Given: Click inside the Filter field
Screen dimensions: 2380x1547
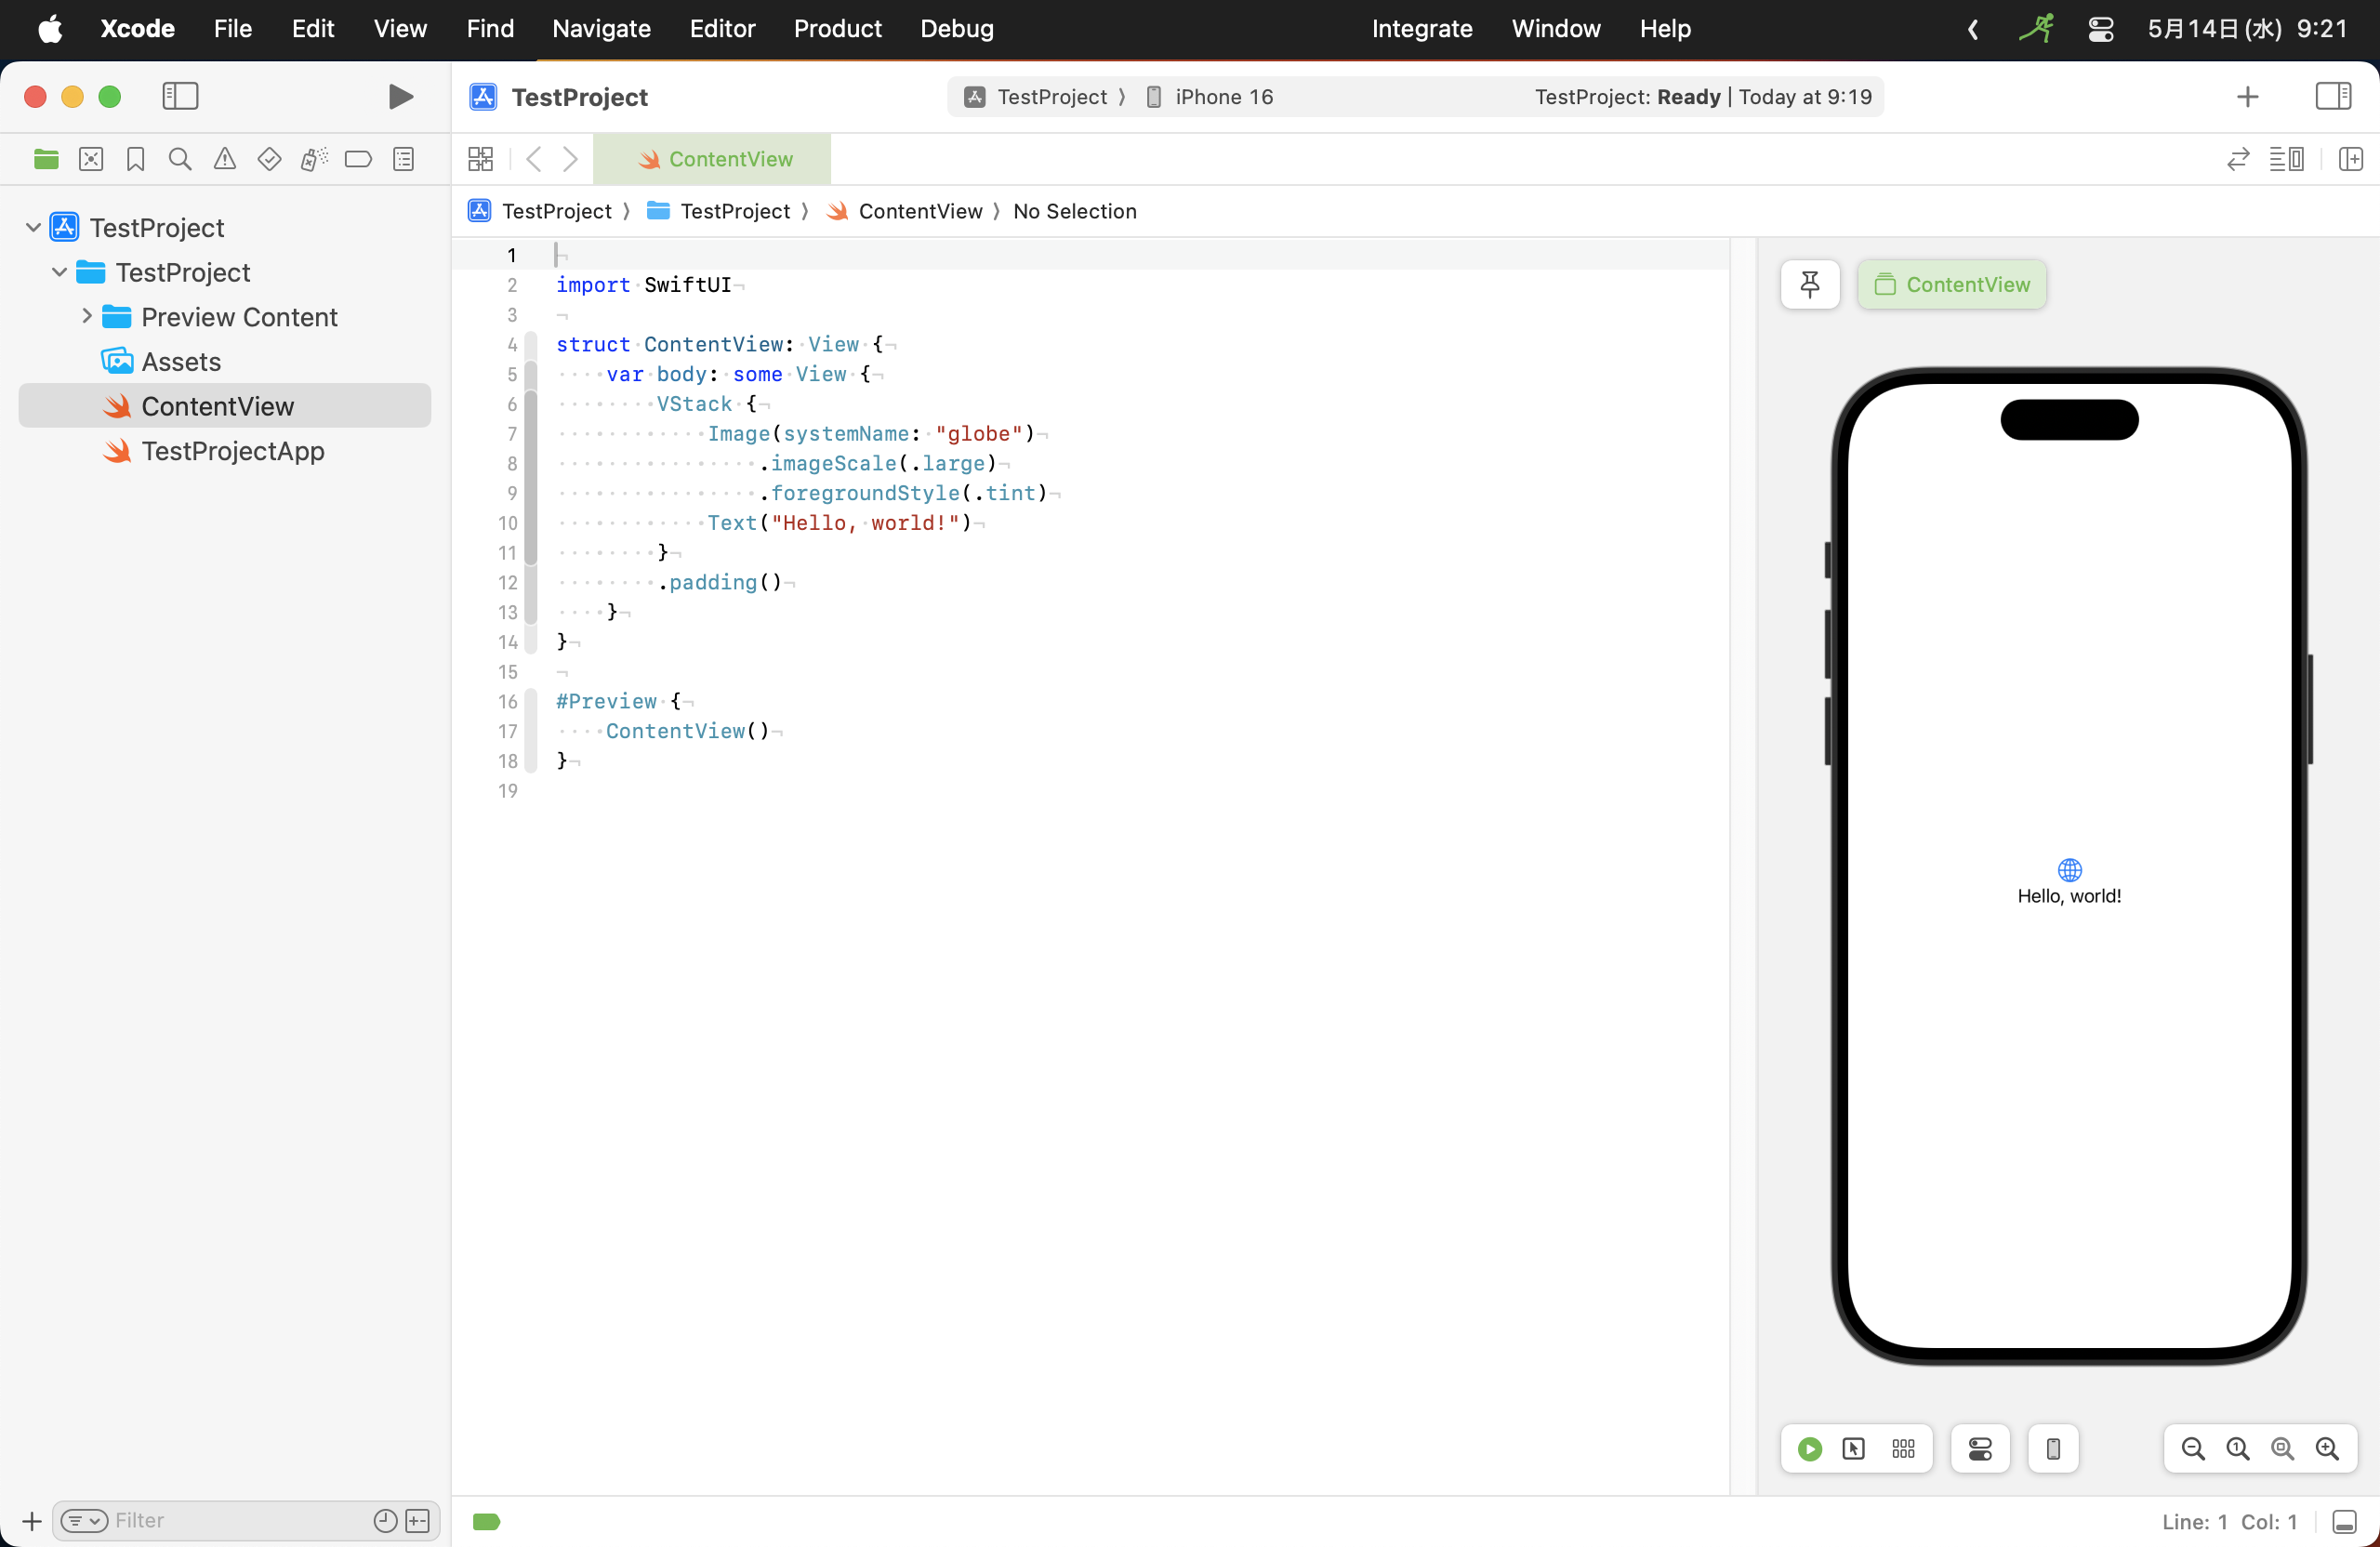Looking at the screenshot, I should 200,1521.
